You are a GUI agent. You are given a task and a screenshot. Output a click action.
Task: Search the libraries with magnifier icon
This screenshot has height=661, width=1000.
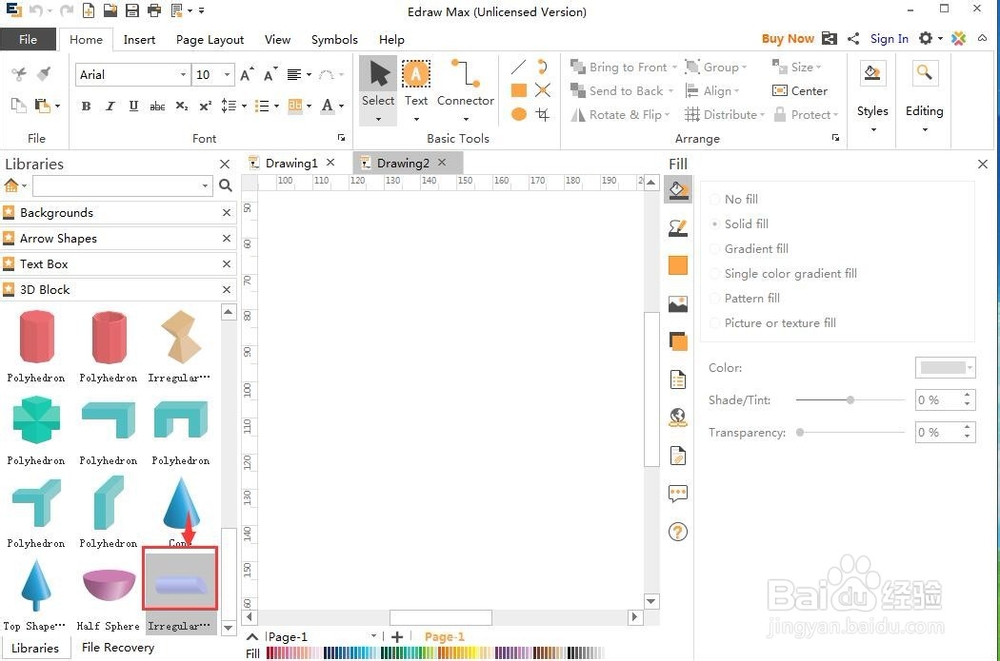pos(225,186)
